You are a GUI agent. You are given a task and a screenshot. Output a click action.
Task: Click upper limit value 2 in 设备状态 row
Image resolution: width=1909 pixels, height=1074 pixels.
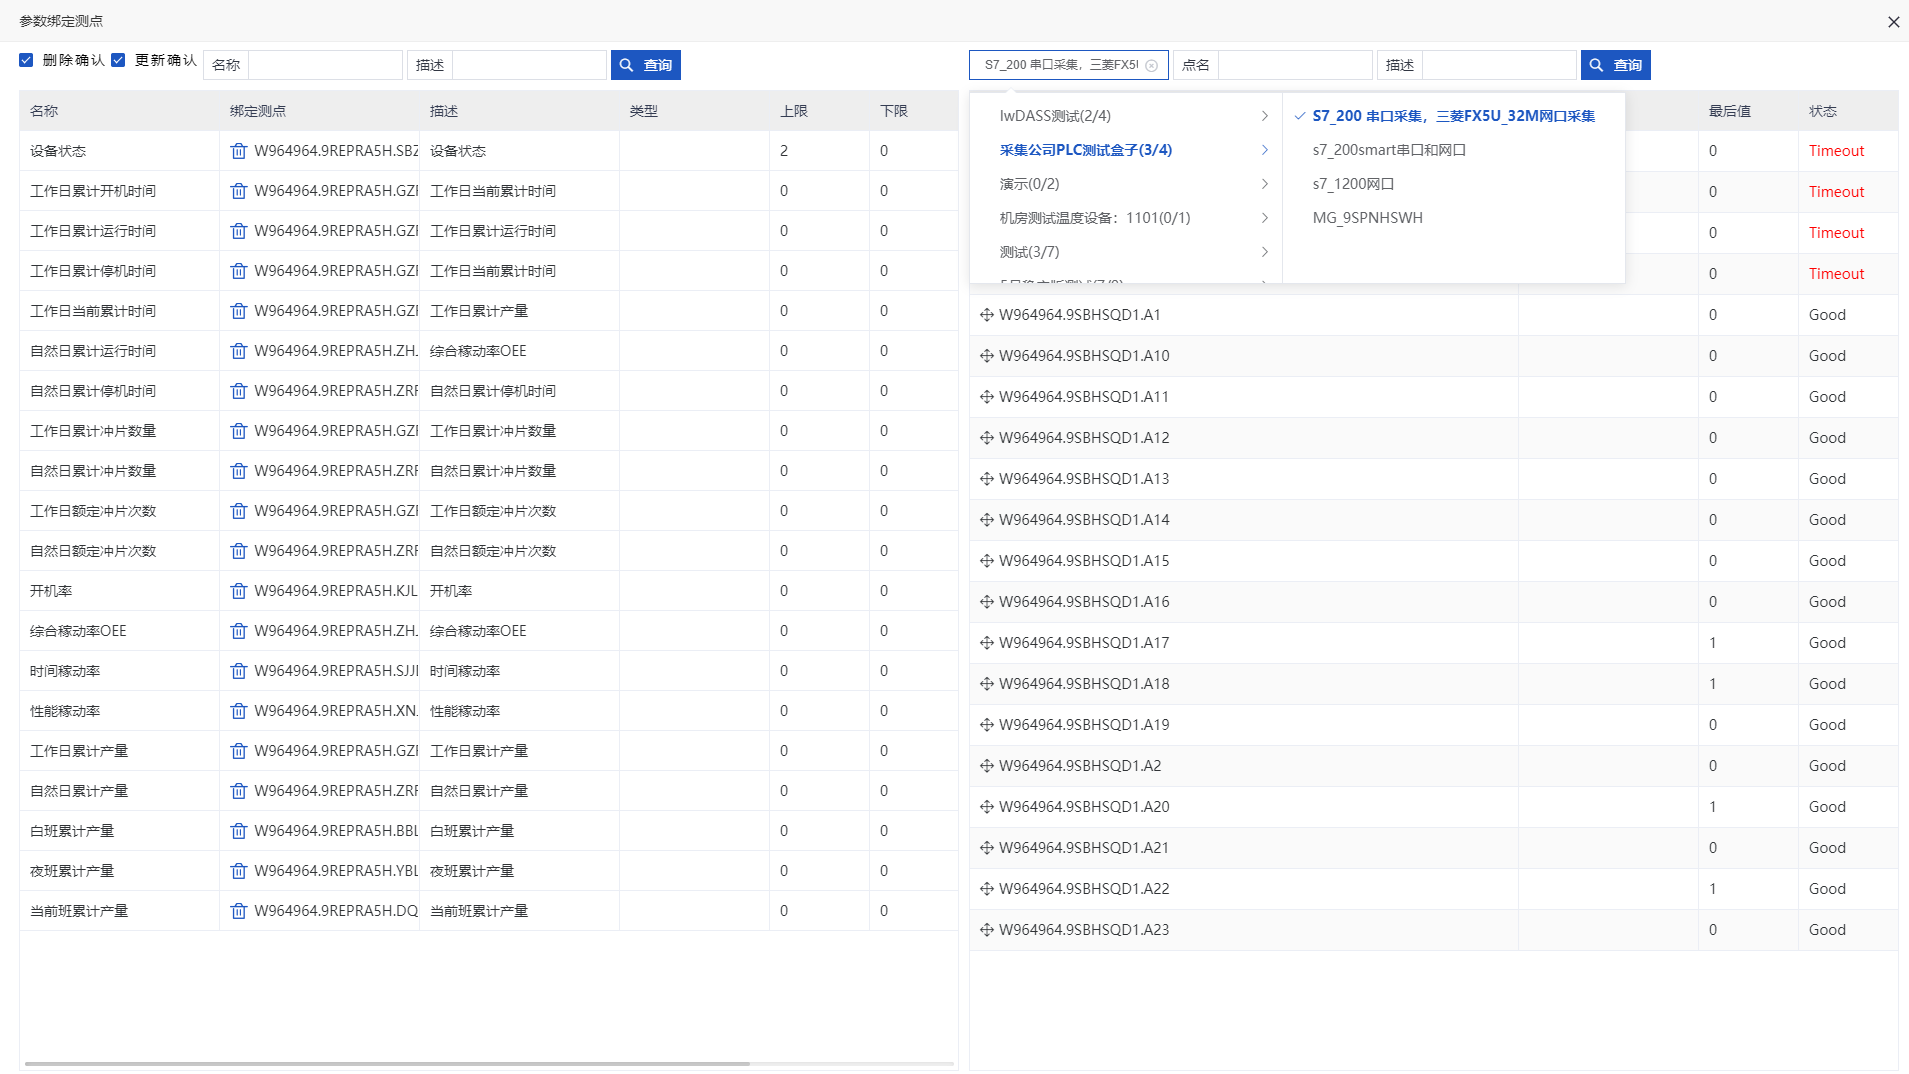click(x=784, y=151)
